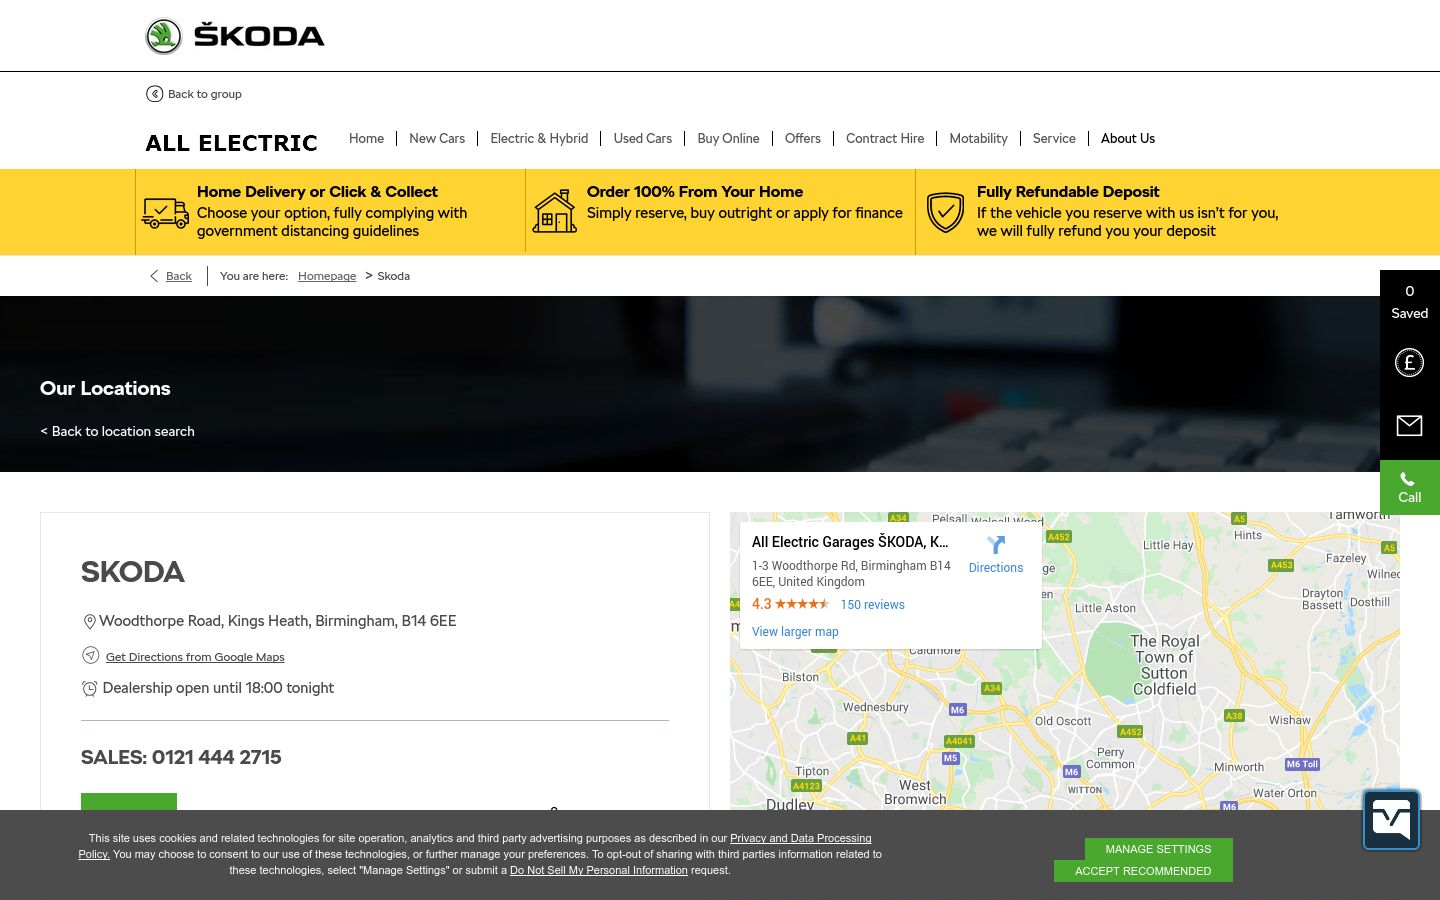Click the envelope email icon in sidebar
Image resolution: width=1440 pixels, height=900 pixels.
1410,426
